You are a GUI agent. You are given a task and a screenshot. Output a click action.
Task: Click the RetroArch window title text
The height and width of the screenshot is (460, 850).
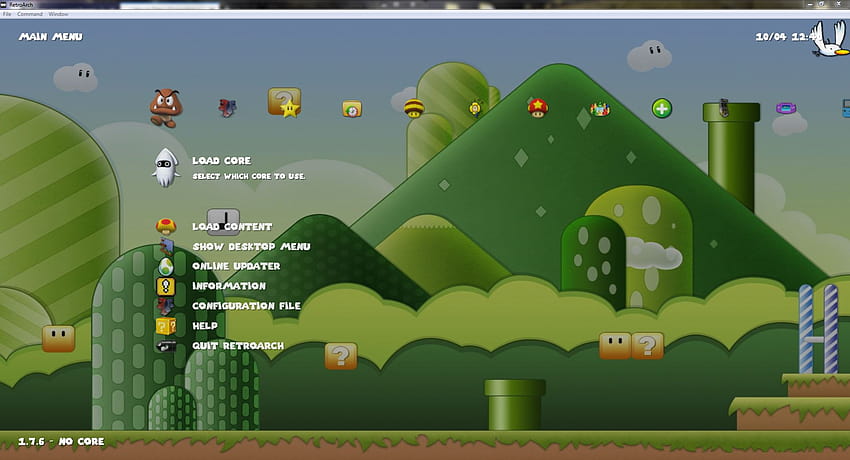[x=21, y=4]
